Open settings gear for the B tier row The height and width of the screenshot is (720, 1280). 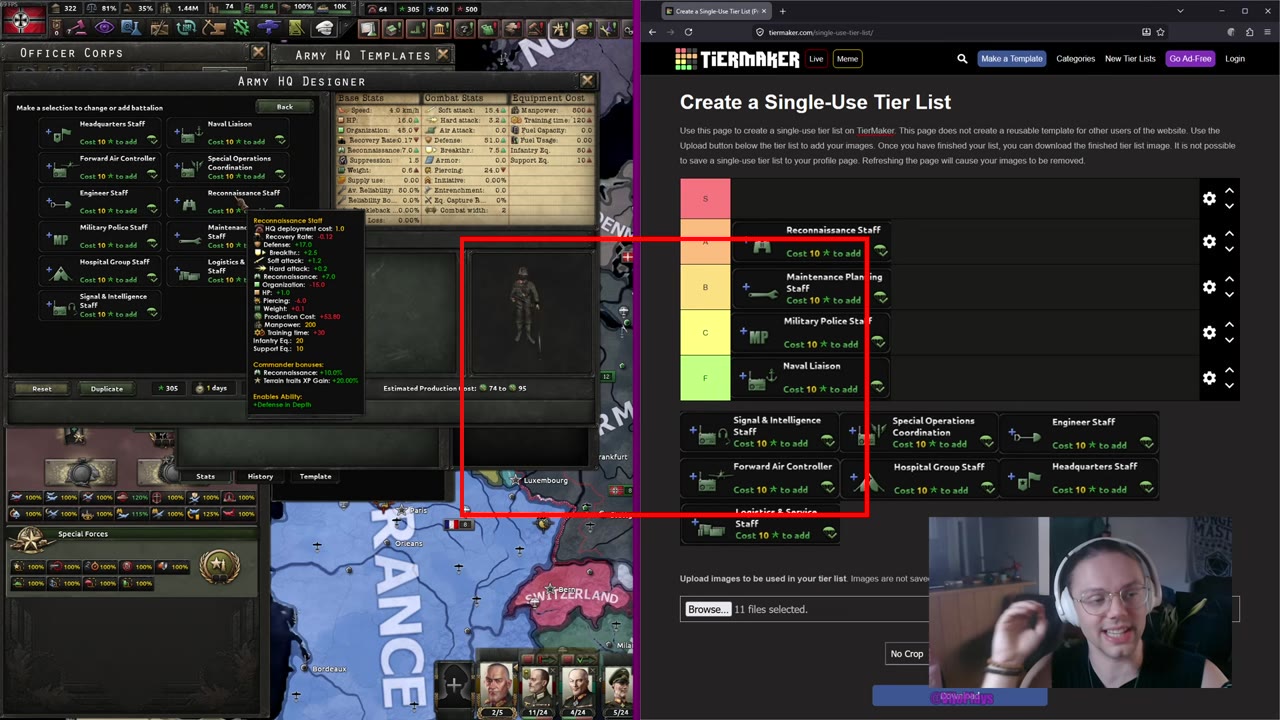coord(1209,287)
